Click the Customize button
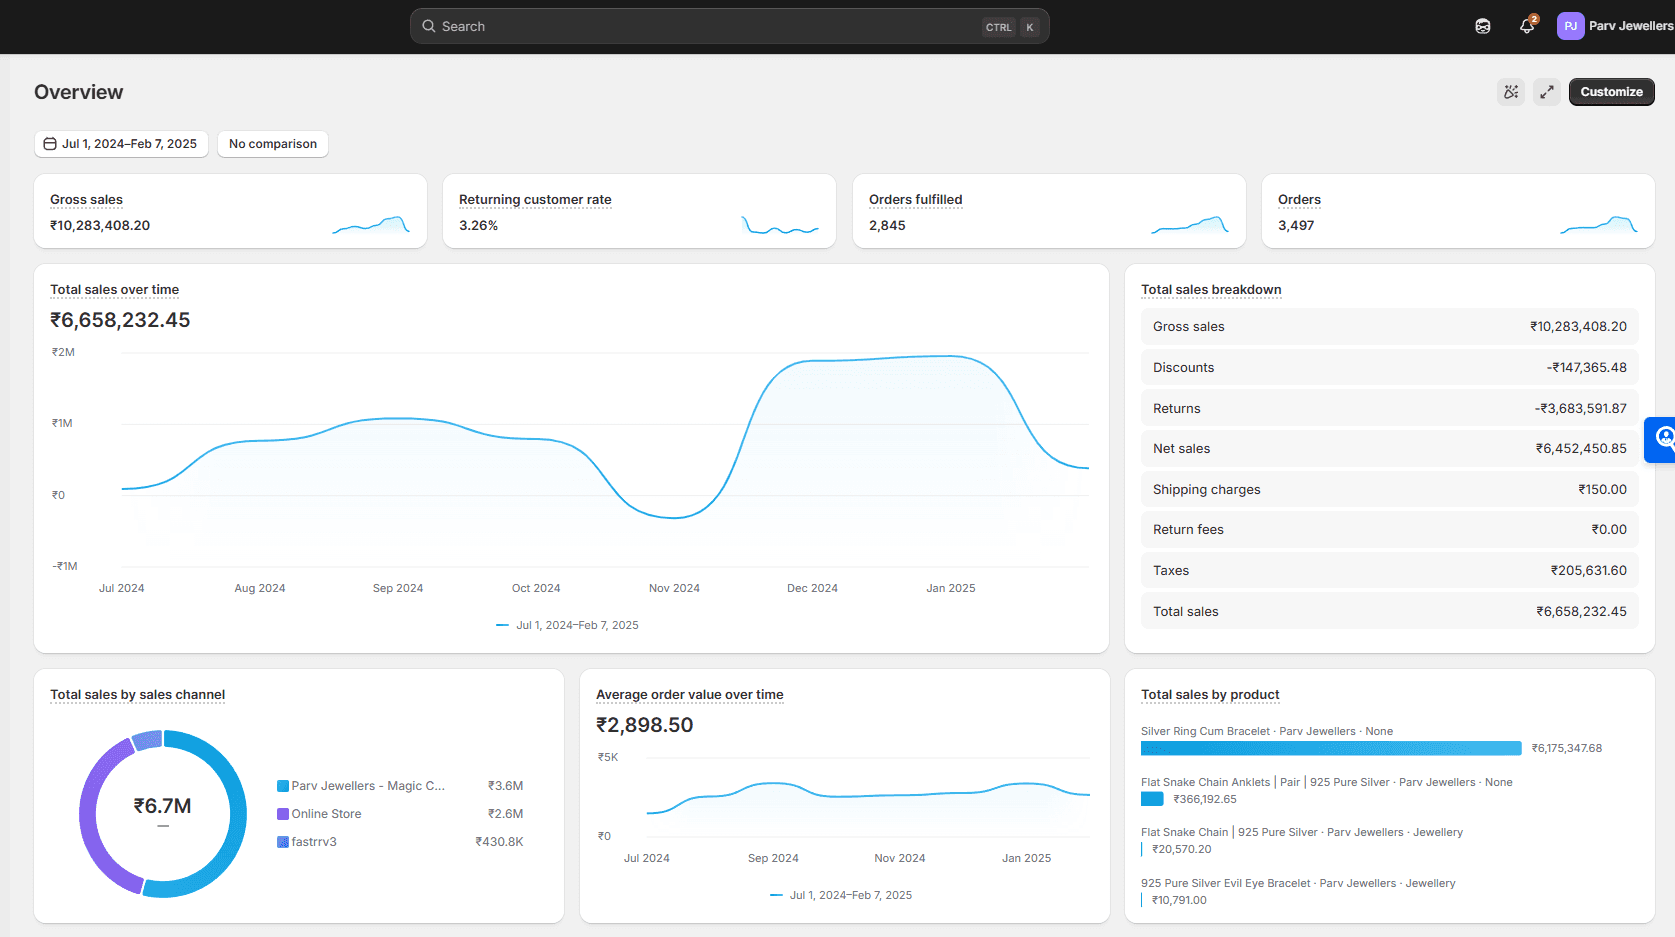This screenshot has width=1675, height=937. pyautogui.click(x=1611, y=92)
